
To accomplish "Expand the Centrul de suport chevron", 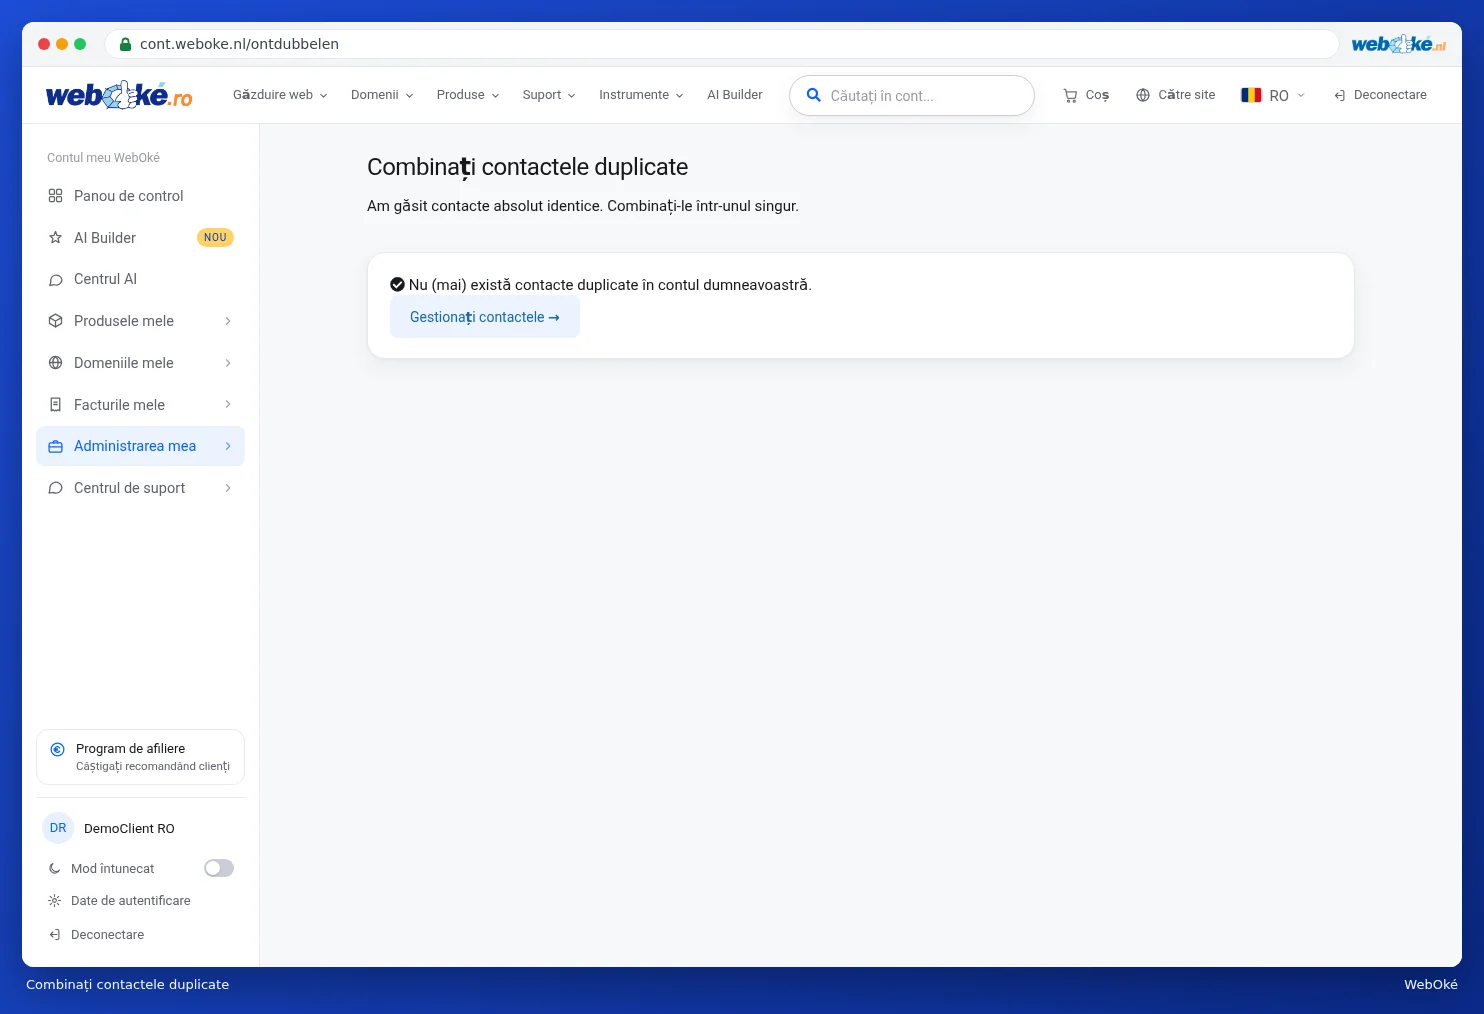I will (x=228, y=488).
